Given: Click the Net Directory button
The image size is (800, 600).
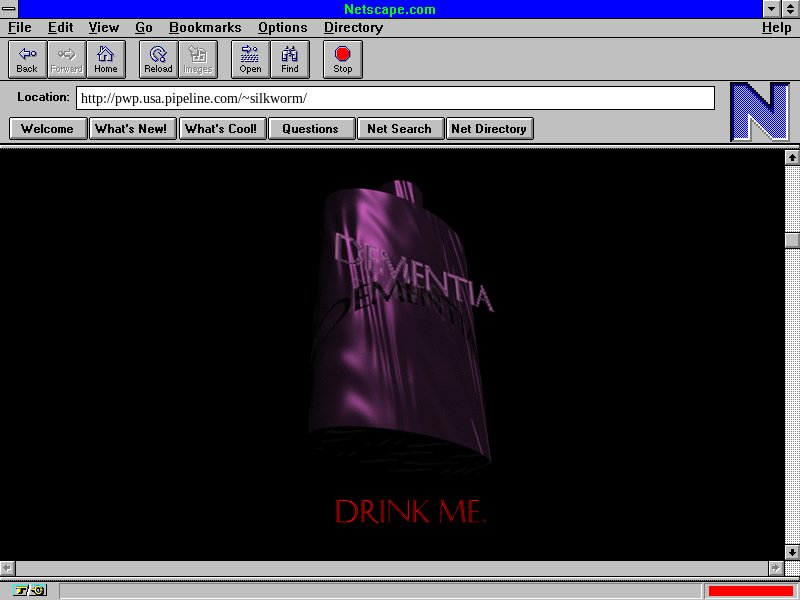Looking at the screenshot, I should pyautogui.click(x=489, y=129).
